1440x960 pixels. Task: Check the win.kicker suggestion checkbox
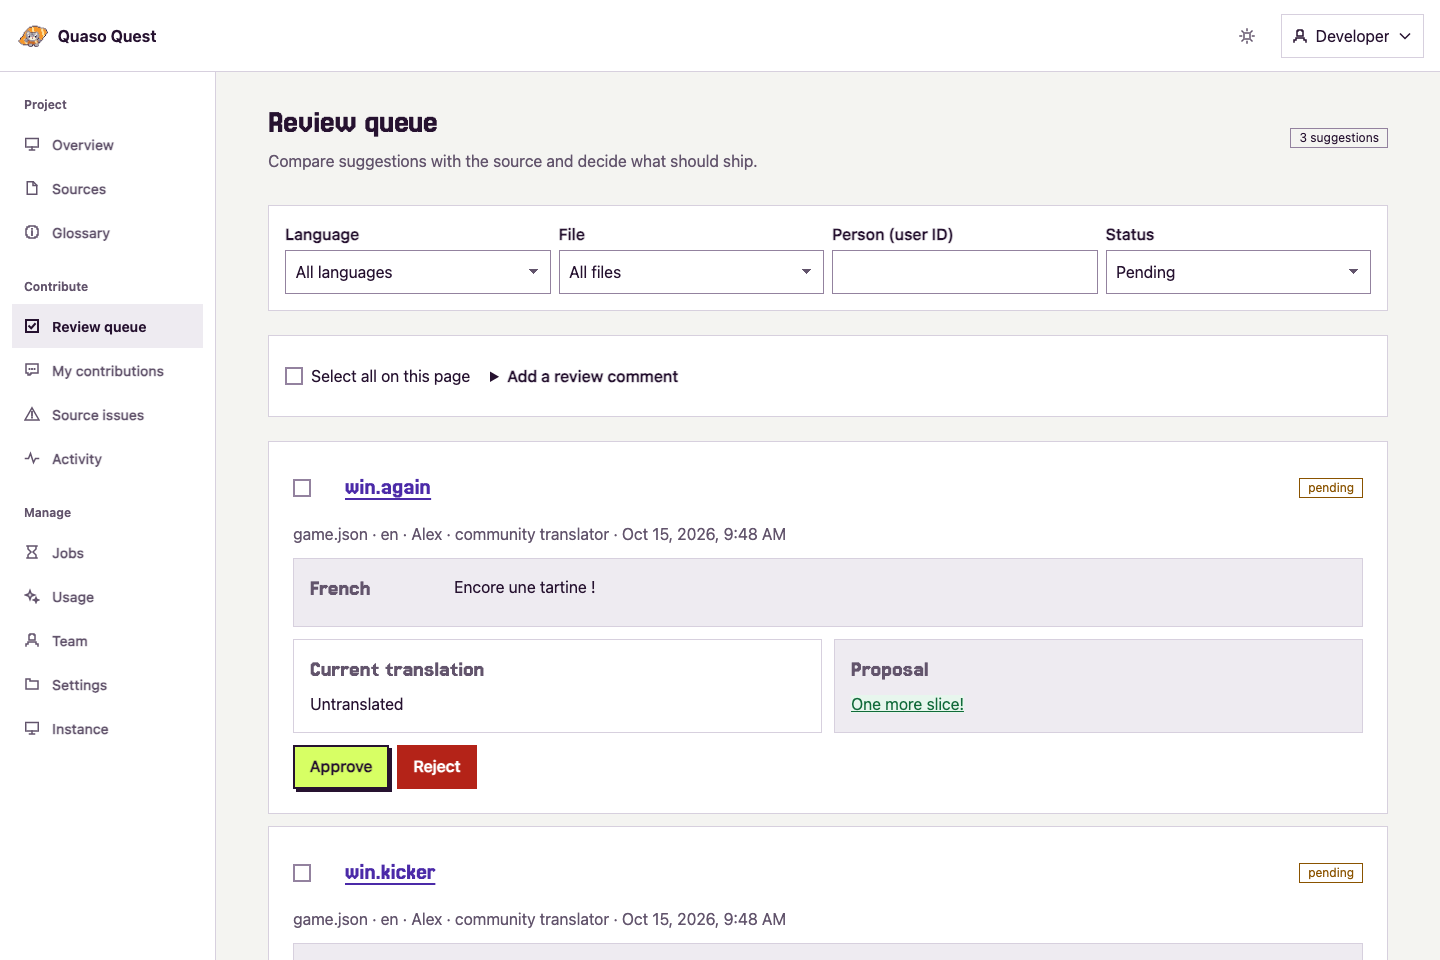(302, 873)
